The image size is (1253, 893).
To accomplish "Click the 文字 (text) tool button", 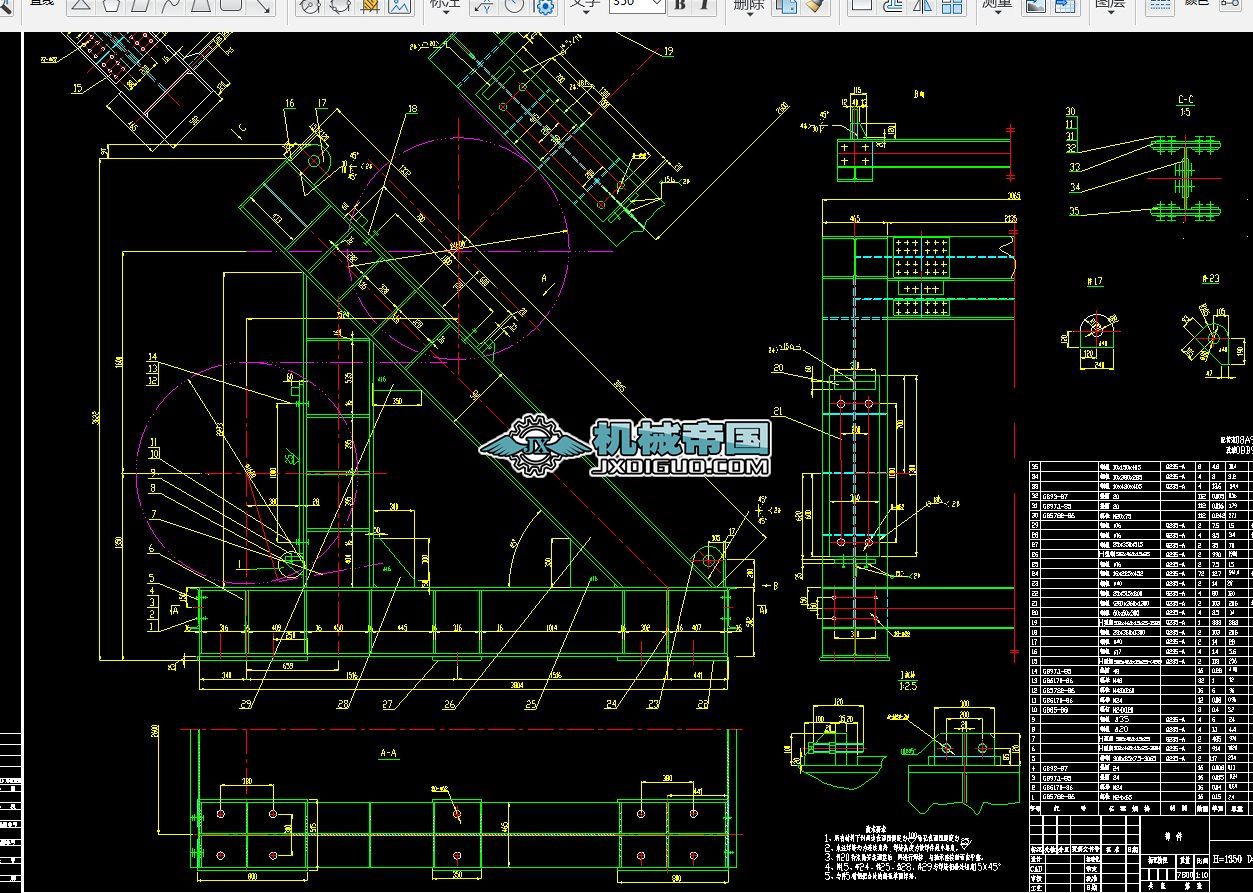I will (x=585, y=5).
